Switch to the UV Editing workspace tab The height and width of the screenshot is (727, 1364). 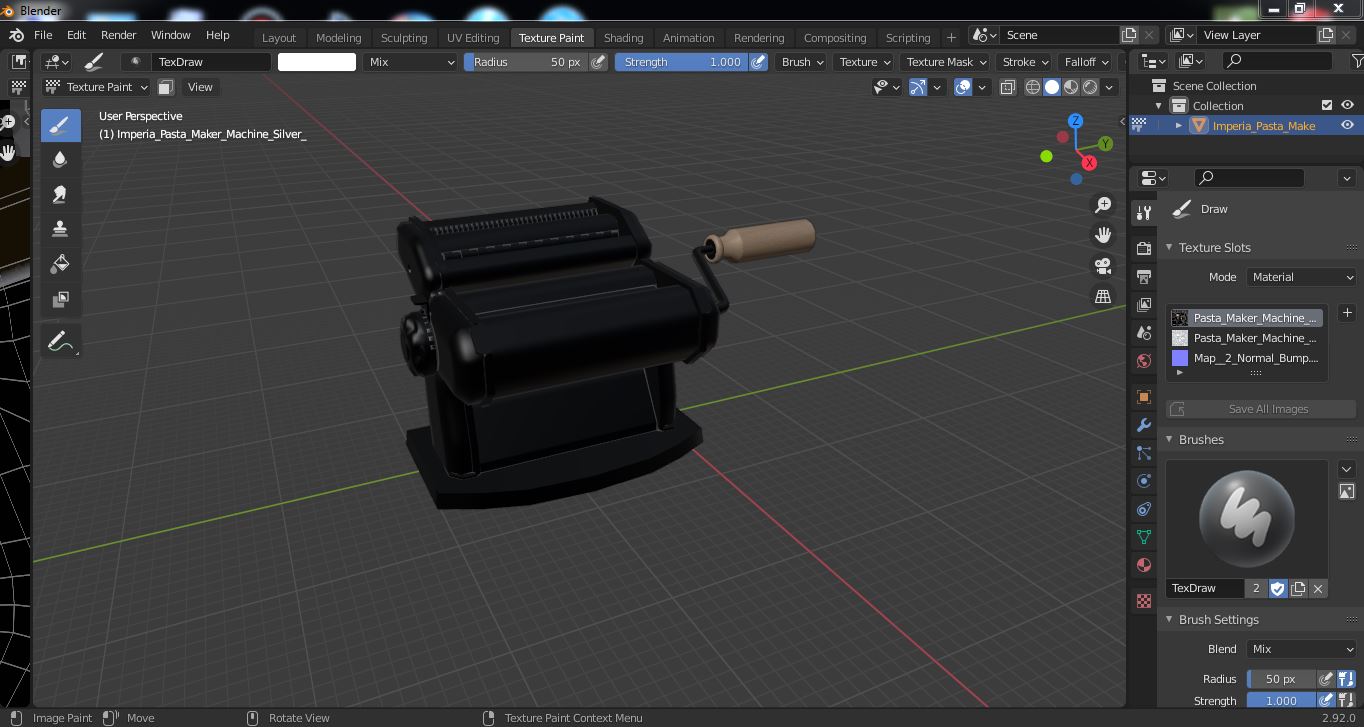pos(473,37)
